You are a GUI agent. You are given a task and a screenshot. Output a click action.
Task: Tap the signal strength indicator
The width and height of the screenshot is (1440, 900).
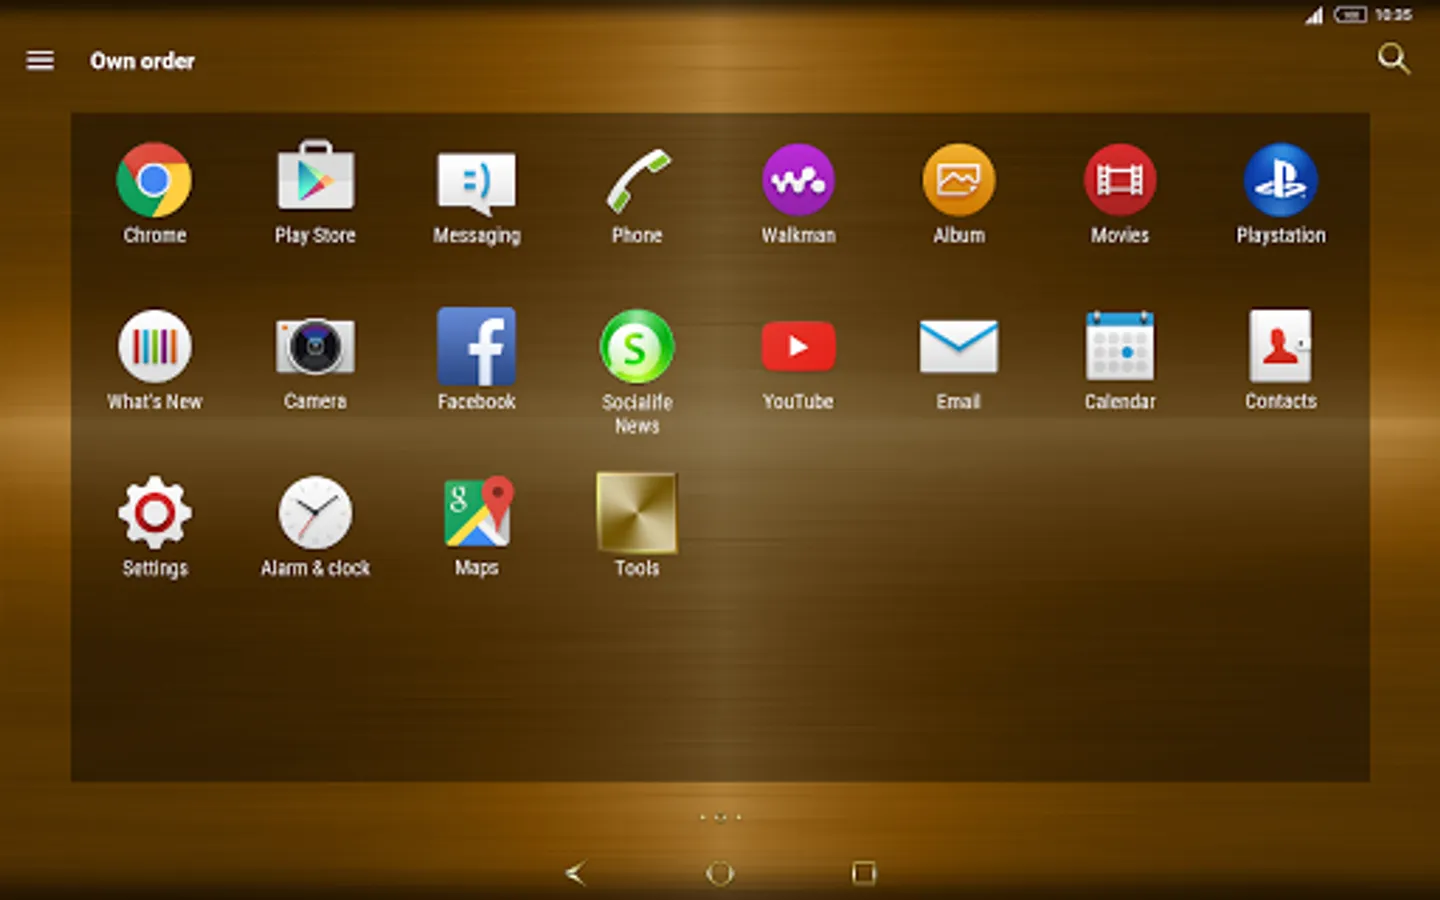point(1314,15)
